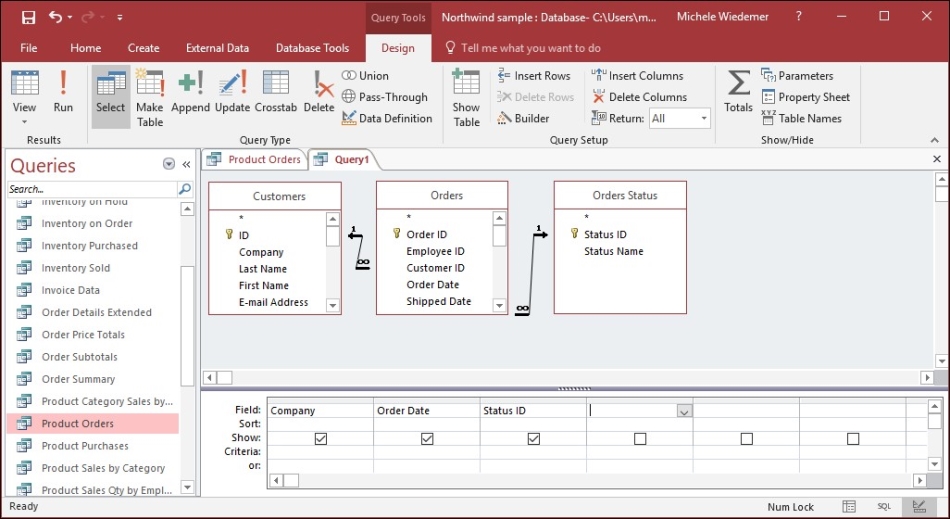Switch to the Home ribbon tab

(85, 48)
